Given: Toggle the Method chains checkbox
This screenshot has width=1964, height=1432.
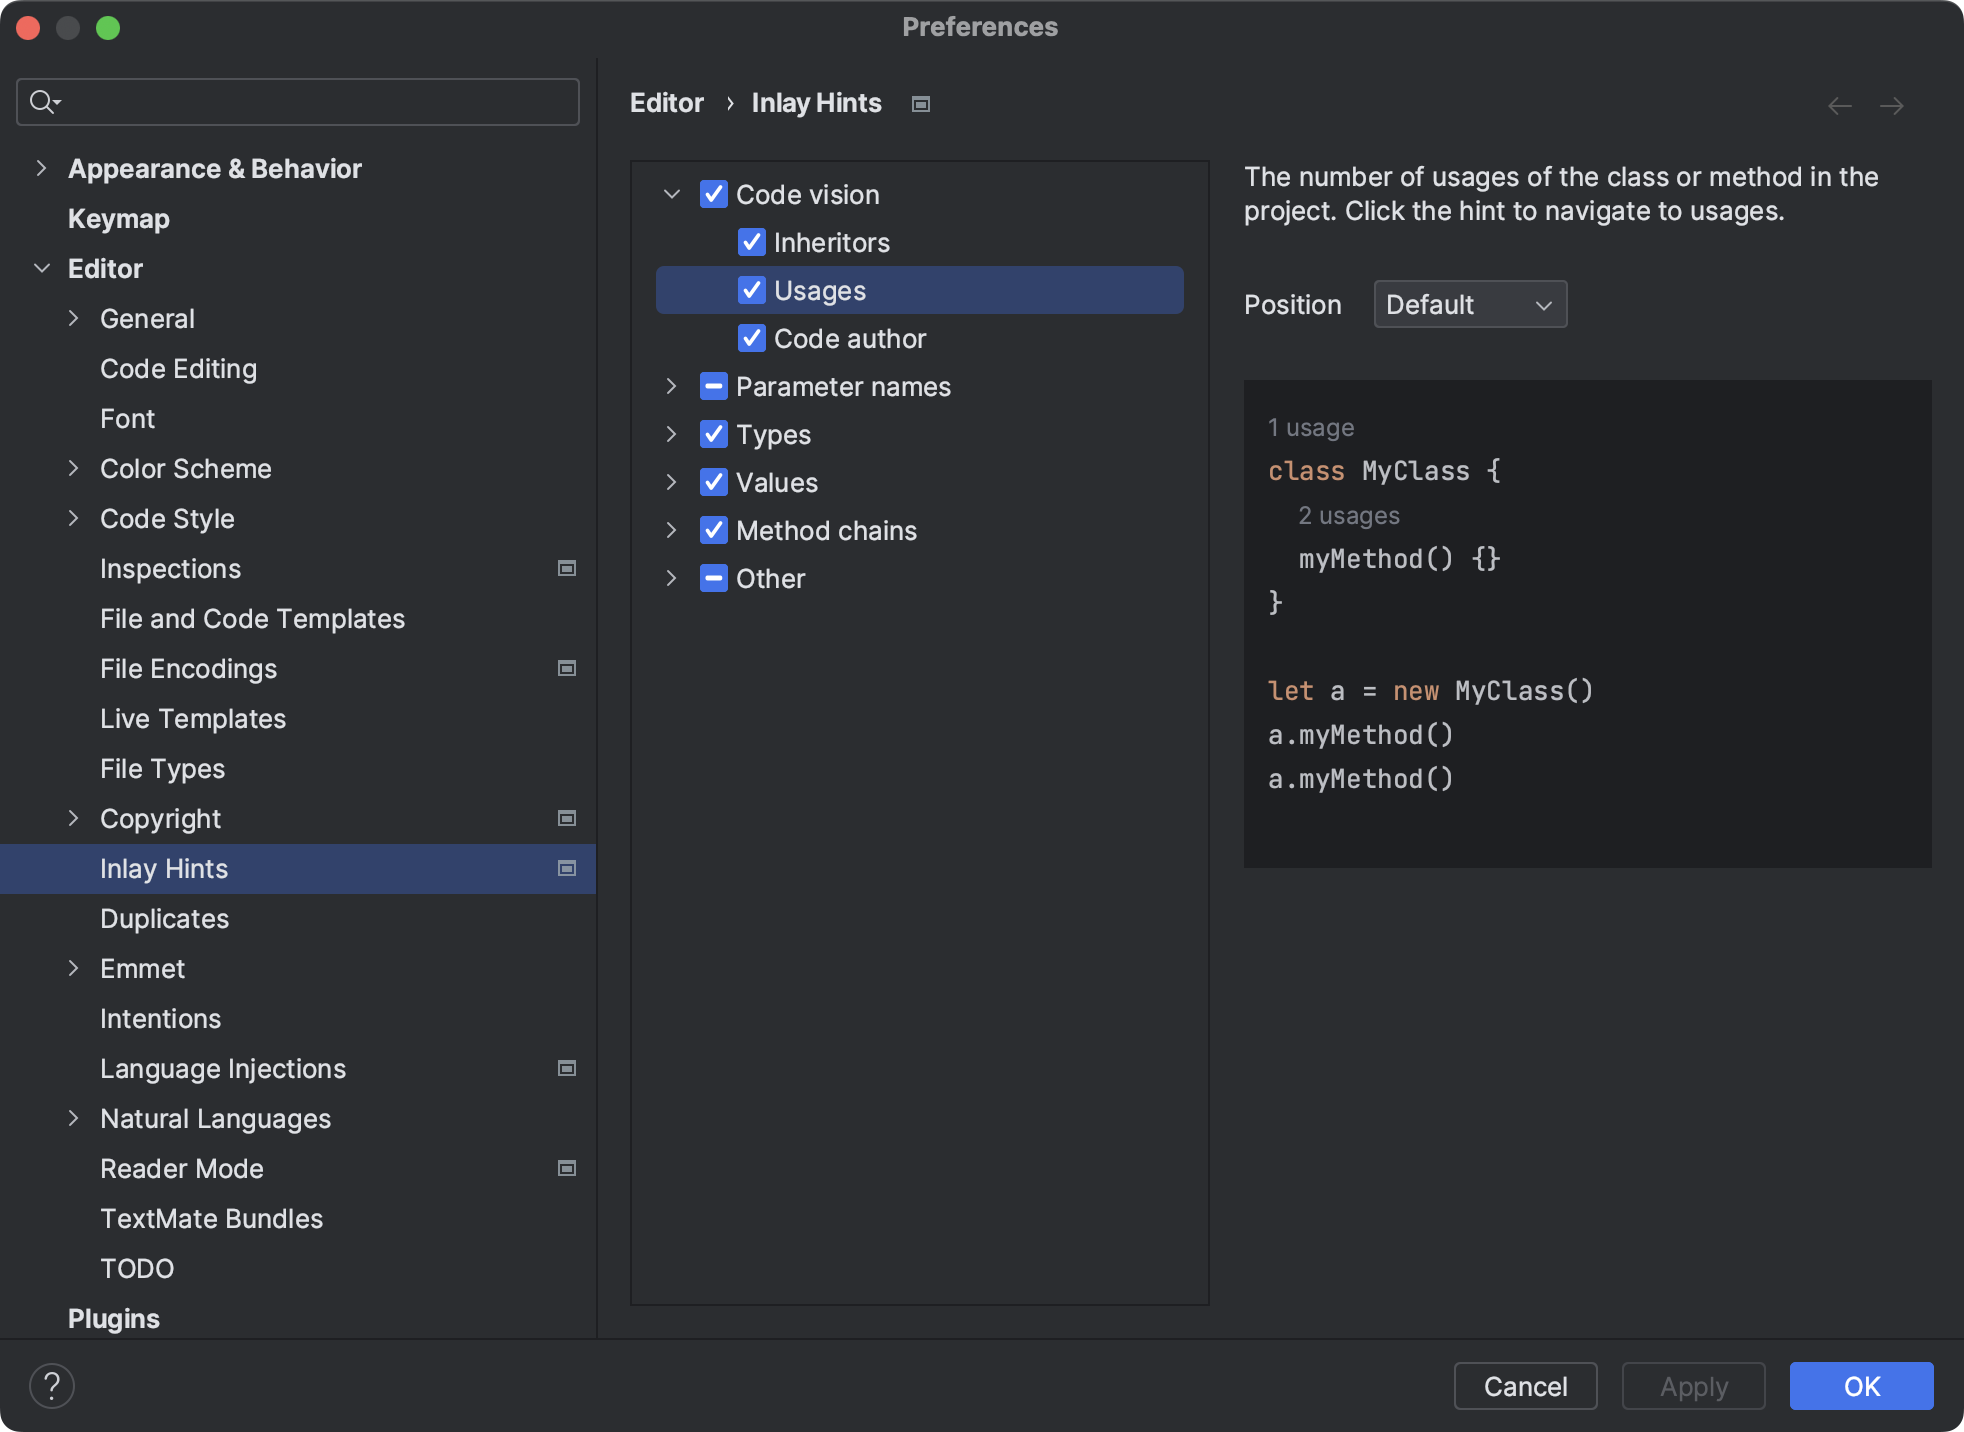Looking at the screenshot, I should point(713,530).
